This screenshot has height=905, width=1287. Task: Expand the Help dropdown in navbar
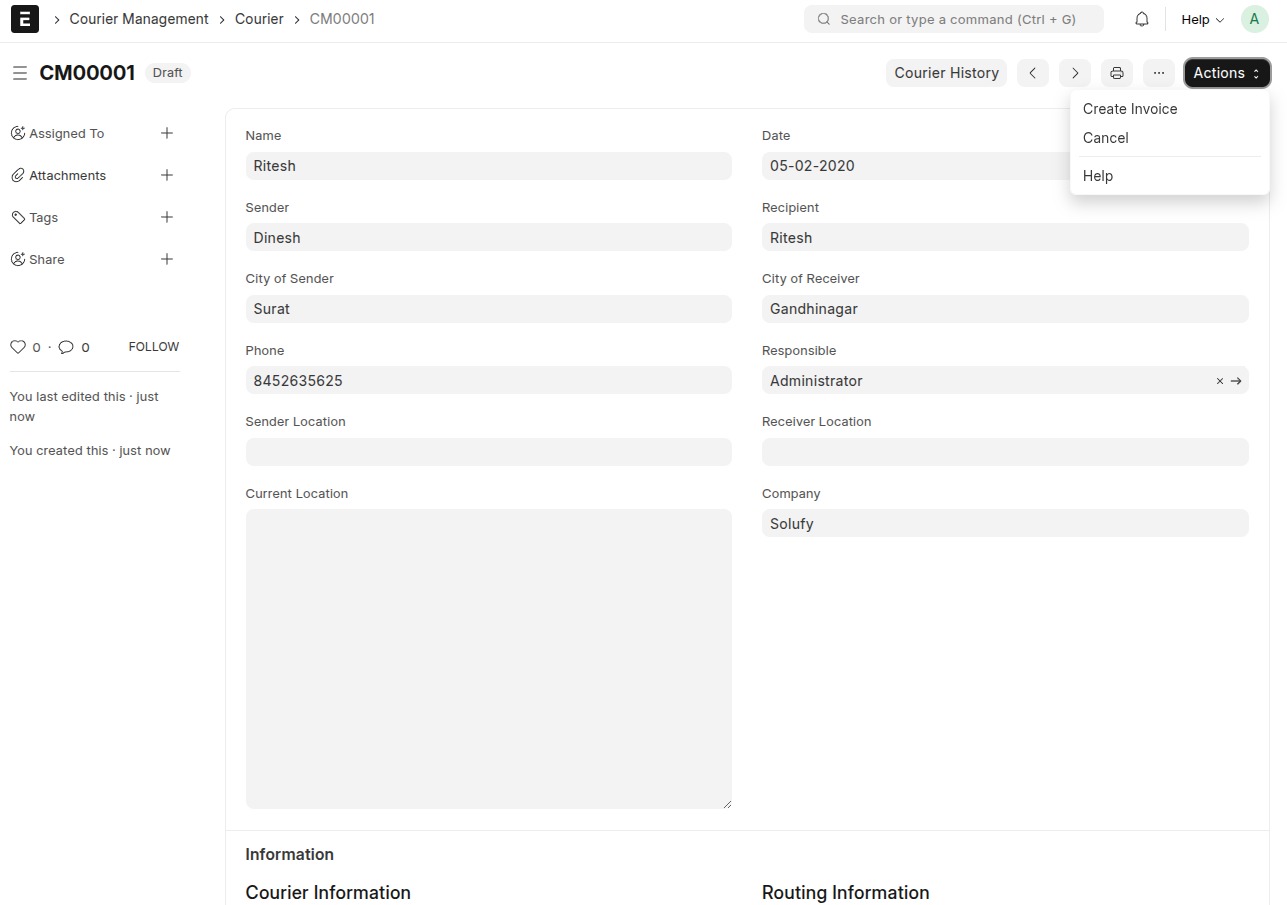[x=1203, y=19]
